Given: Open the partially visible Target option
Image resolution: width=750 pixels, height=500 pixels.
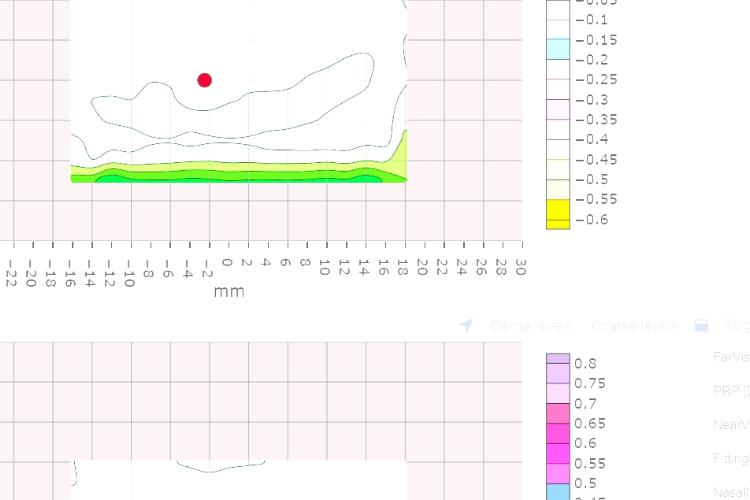Looking at the screenshot, I should 736,325.
